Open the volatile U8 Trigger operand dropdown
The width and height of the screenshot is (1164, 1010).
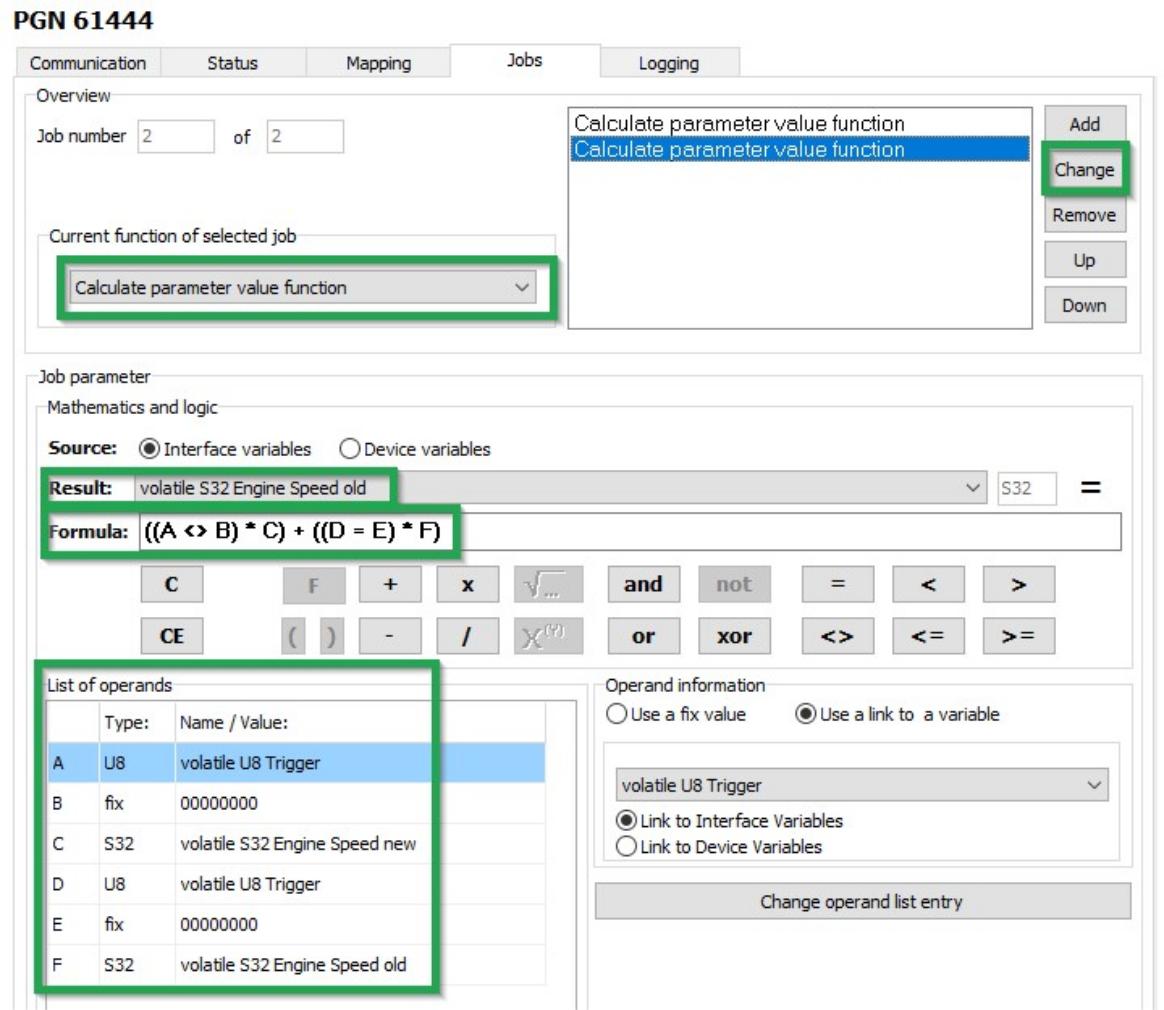[x=859, y=785]
